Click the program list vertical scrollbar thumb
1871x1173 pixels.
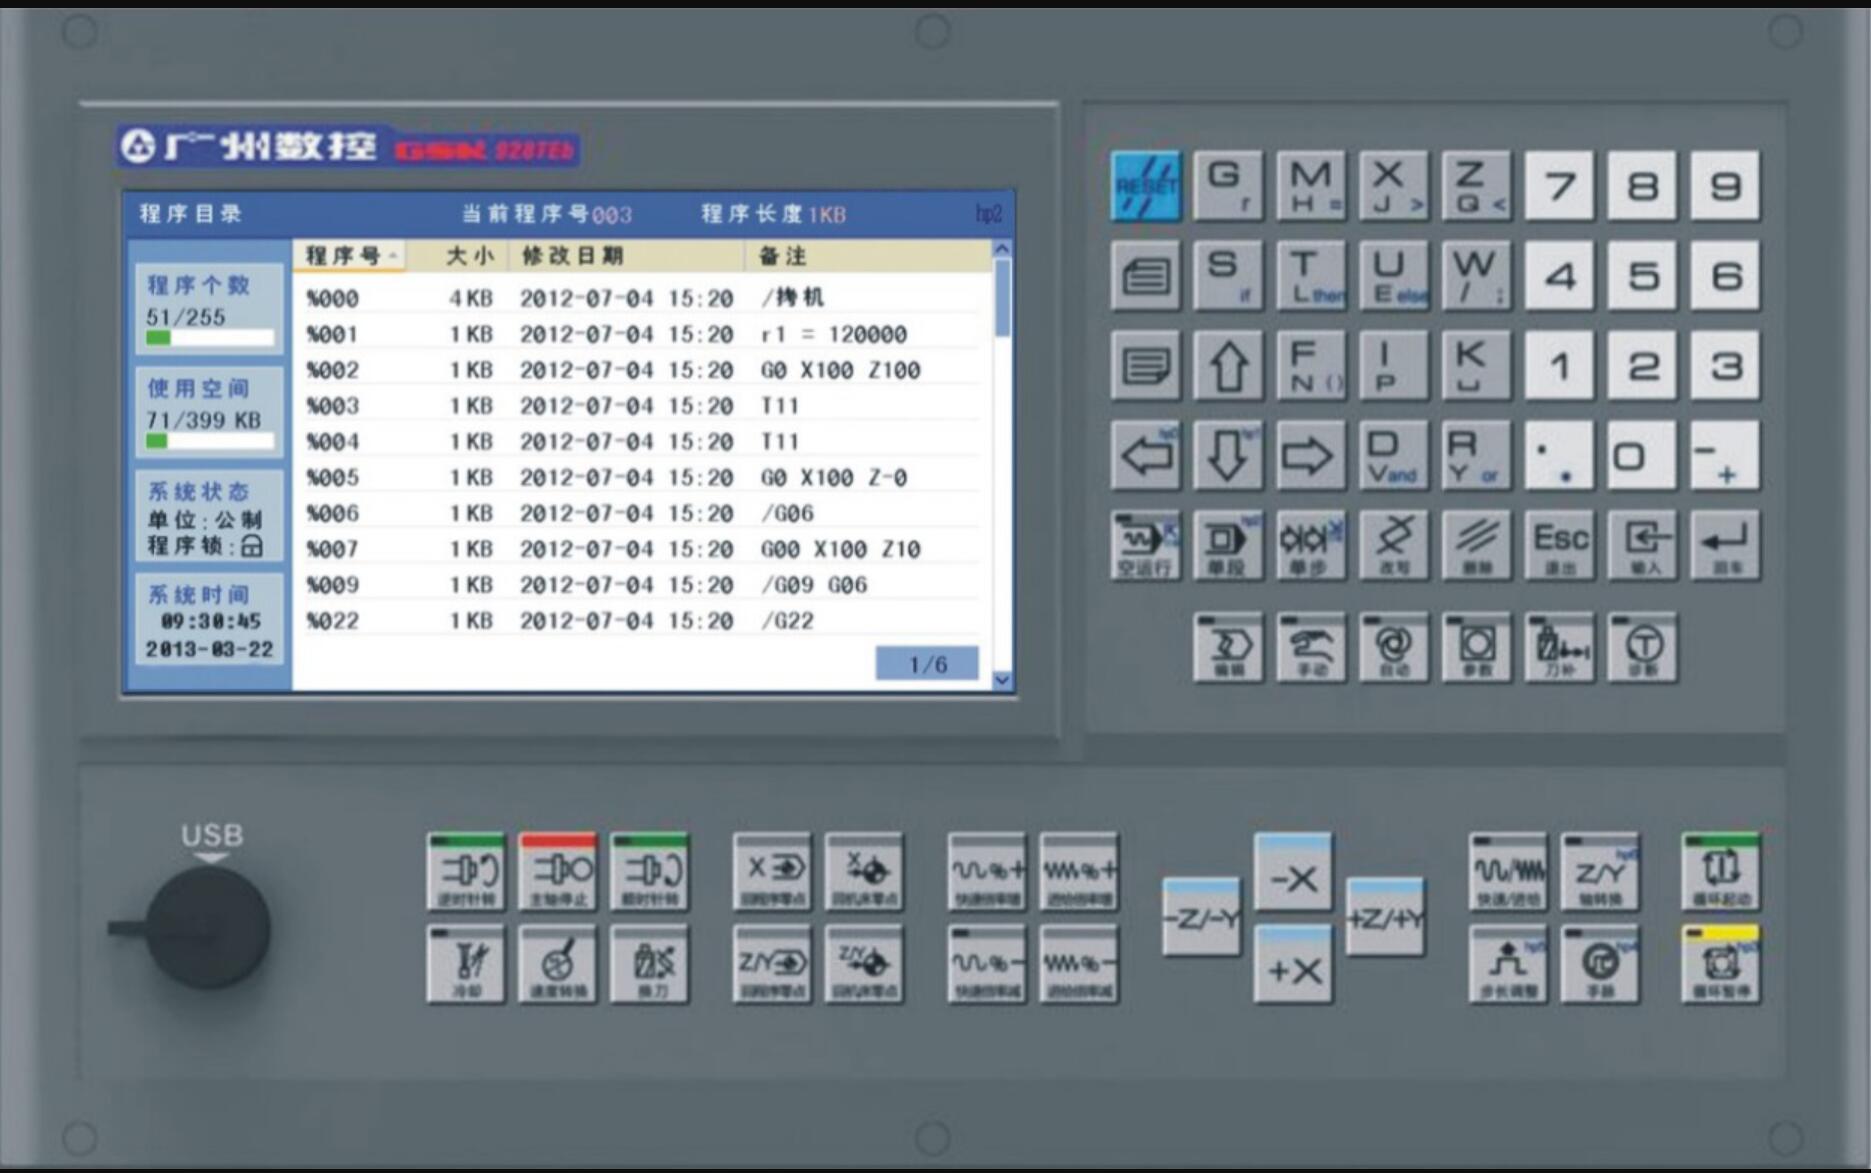click(1002, 297)
